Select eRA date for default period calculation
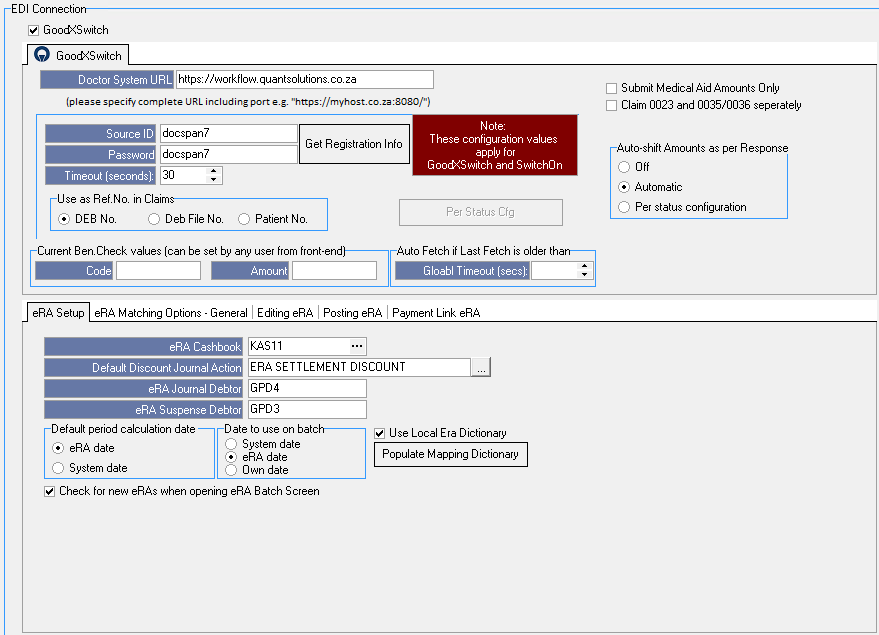The width and height of the screenshot is (879, 635). (x=58, y=448)
